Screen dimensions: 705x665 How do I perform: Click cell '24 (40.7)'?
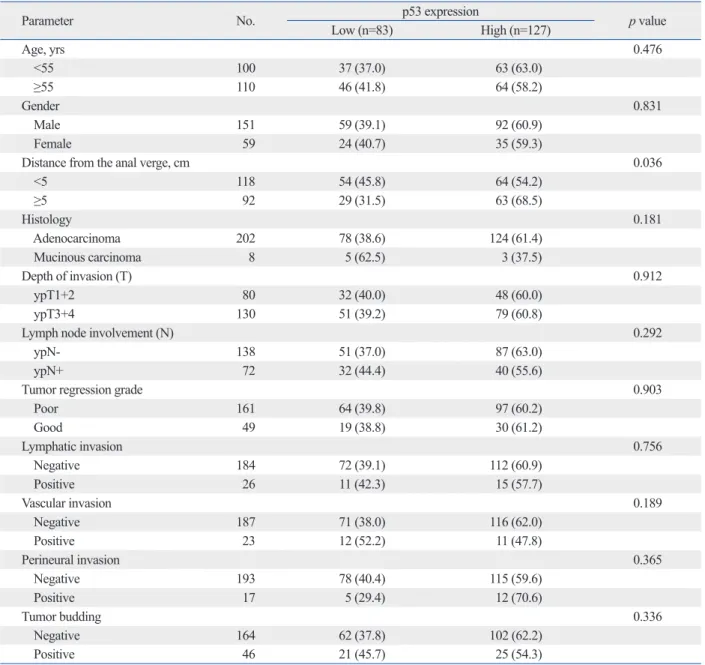(362, 144)
